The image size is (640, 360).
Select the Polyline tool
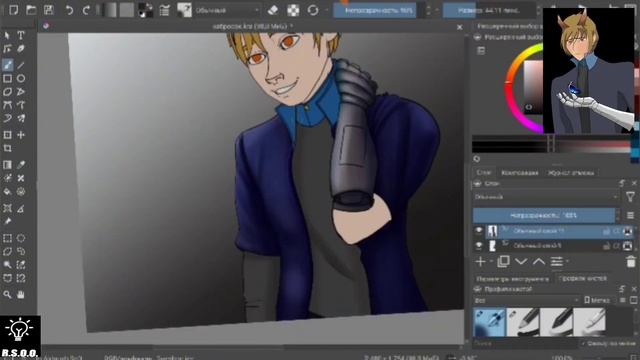point(21,92)
